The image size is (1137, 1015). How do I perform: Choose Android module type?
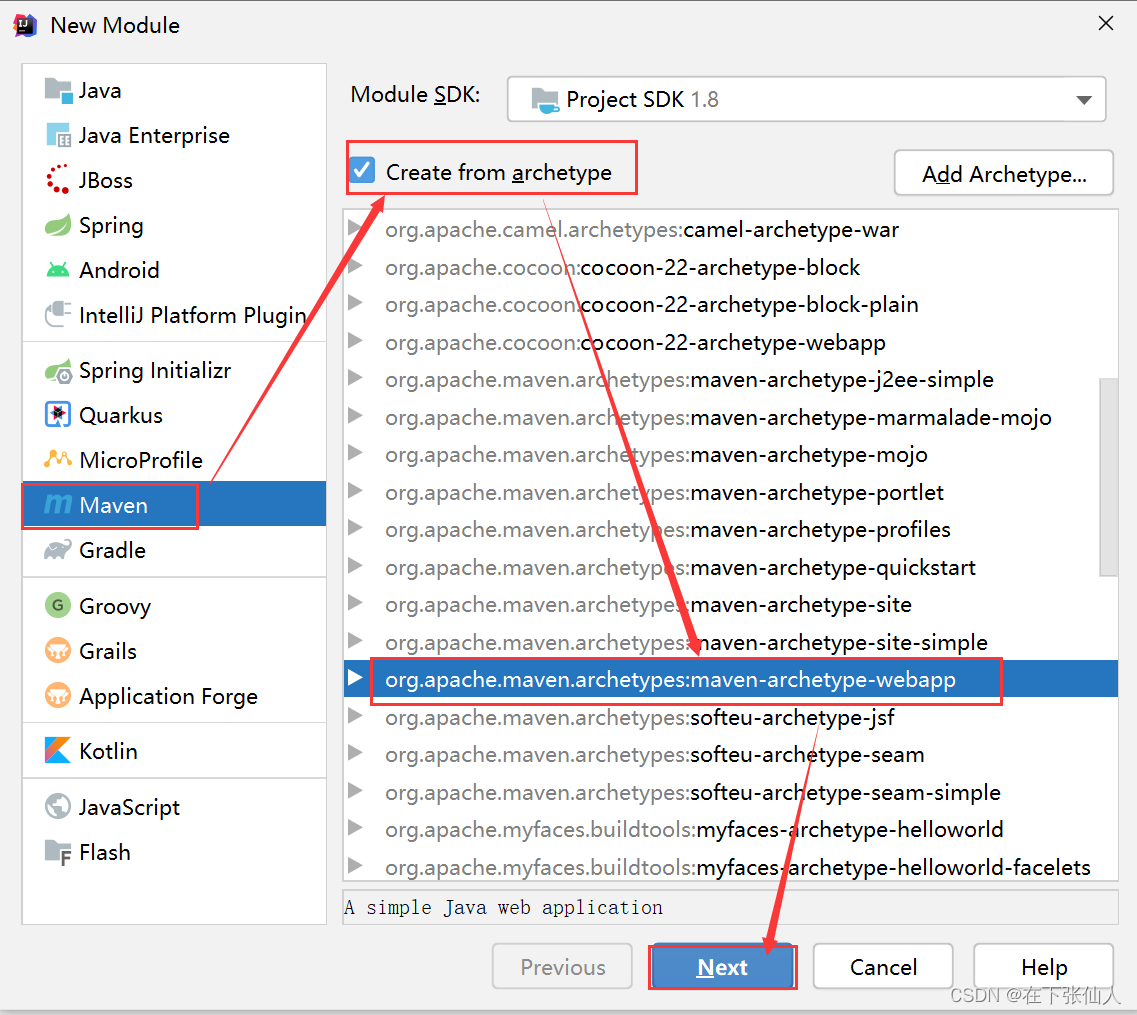pyautogui.click(x=174, y=270)
